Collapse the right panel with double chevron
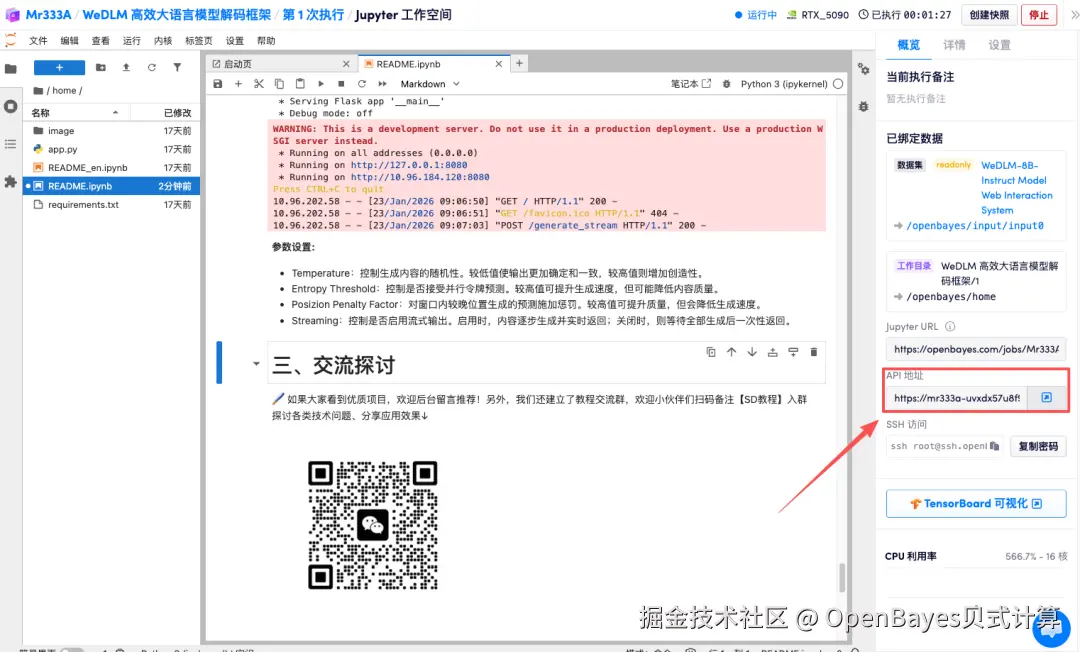1080x652 pixels. pos(1074,15)
